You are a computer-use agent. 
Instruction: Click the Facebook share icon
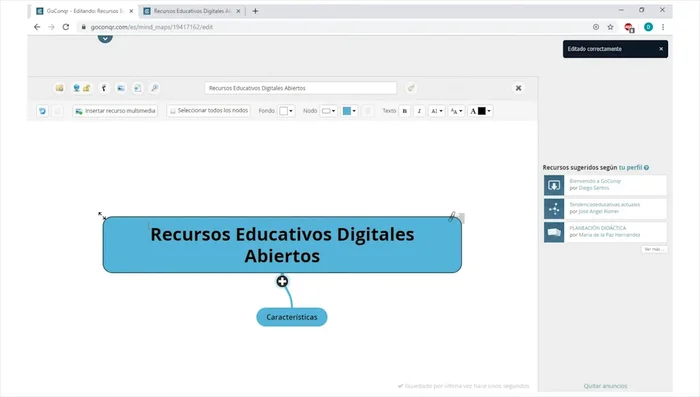click(x=104, y=88)
